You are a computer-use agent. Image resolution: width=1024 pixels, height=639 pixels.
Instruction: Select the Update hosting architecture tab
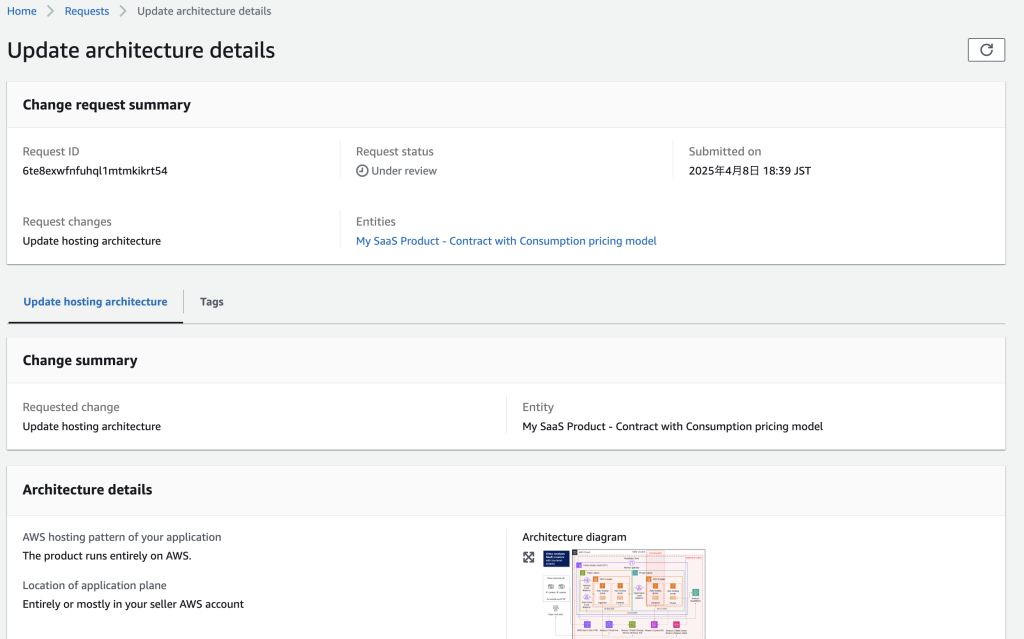pyautogui.click(x=95, y=301)
